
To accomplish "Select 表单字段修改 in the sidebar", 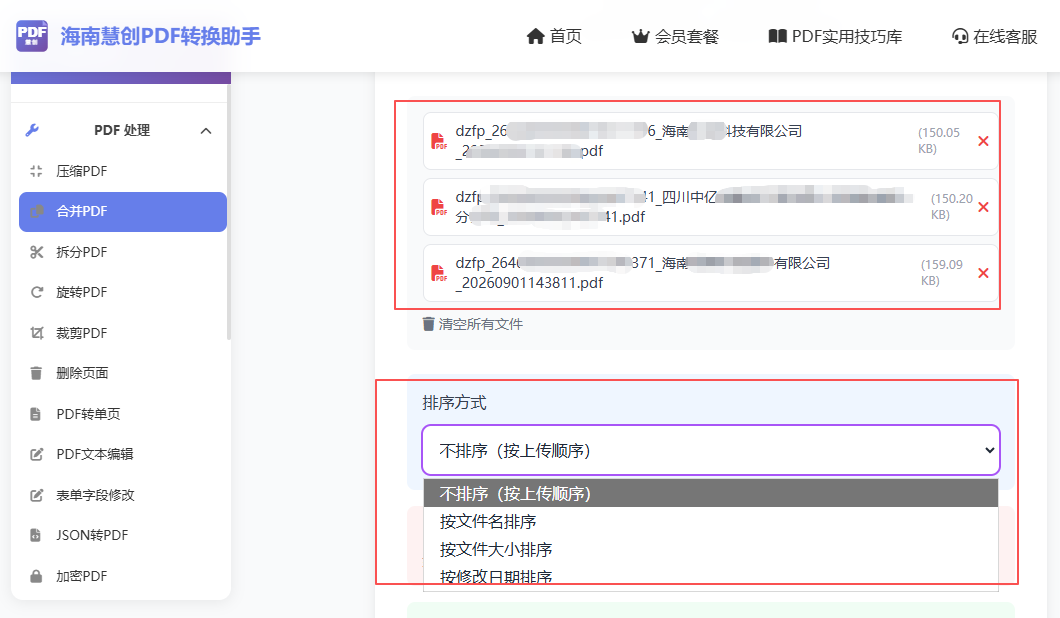I will coord(122,495).
